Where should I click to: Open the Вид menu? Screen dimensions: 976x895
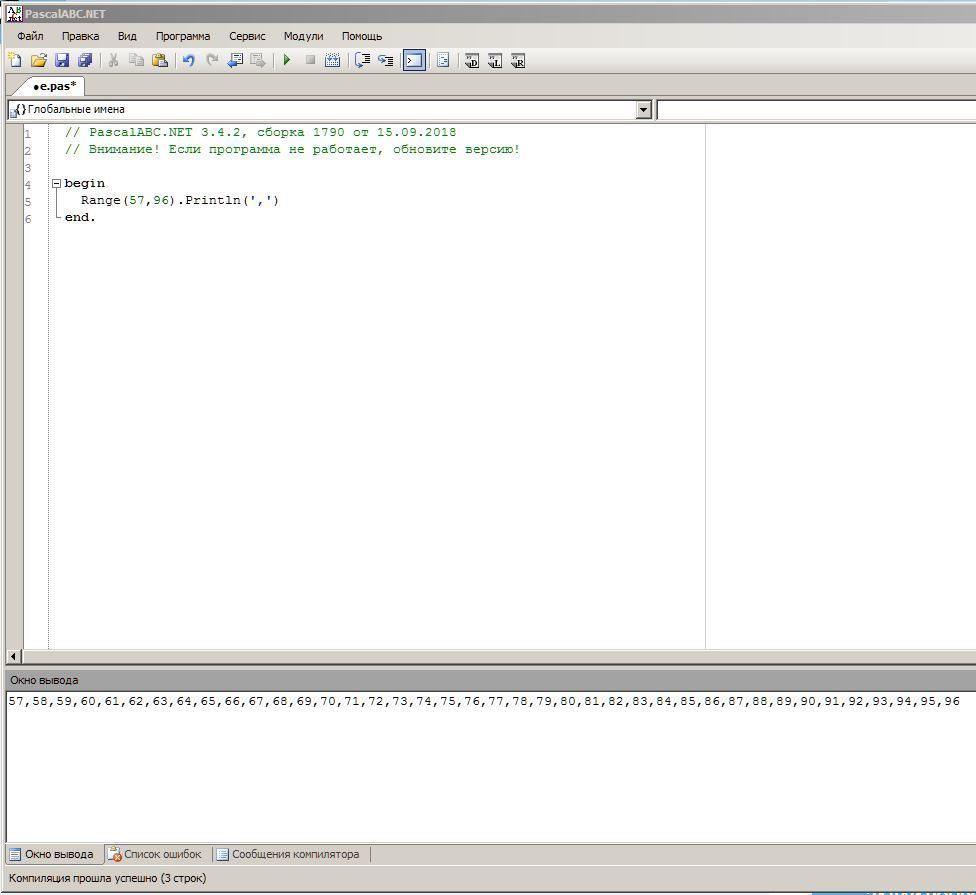(127, 36)
